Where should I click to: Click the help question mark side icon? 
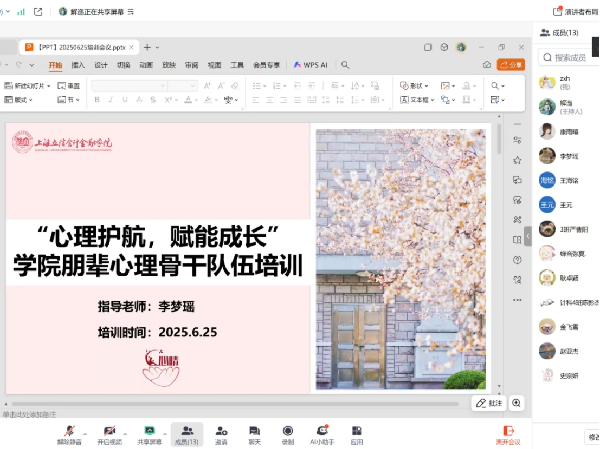(x=517, y=260)
